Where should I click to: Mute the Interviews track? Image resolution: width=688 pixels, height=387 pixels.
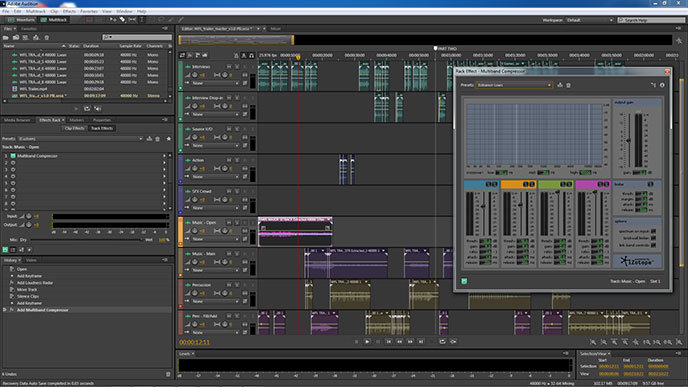(229, 67)
